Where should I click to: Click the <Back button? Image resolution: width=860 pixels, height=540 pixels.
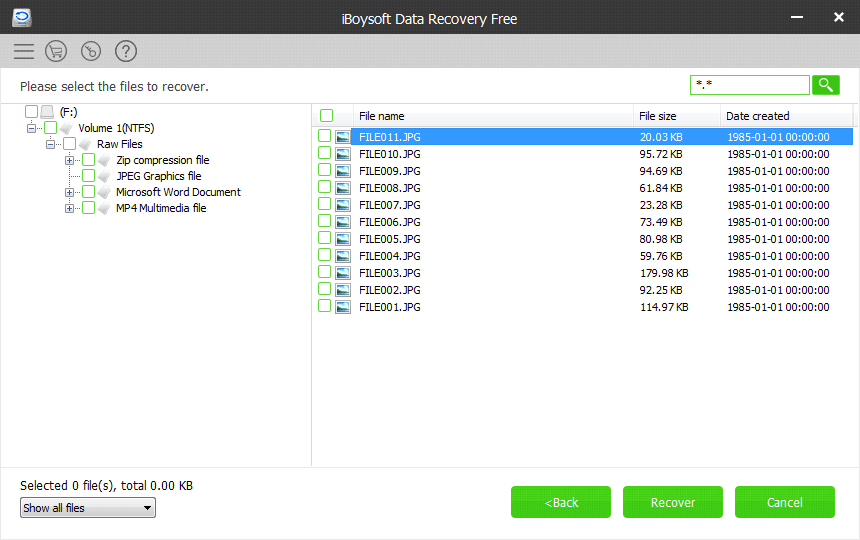coord(561,502)
